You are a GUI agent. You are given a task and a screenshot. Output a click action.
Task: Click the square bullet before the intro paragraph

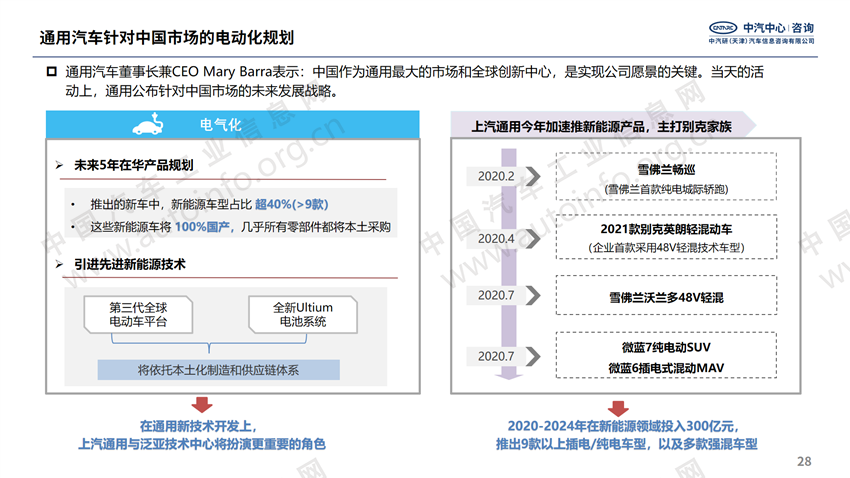pos(51,72)
